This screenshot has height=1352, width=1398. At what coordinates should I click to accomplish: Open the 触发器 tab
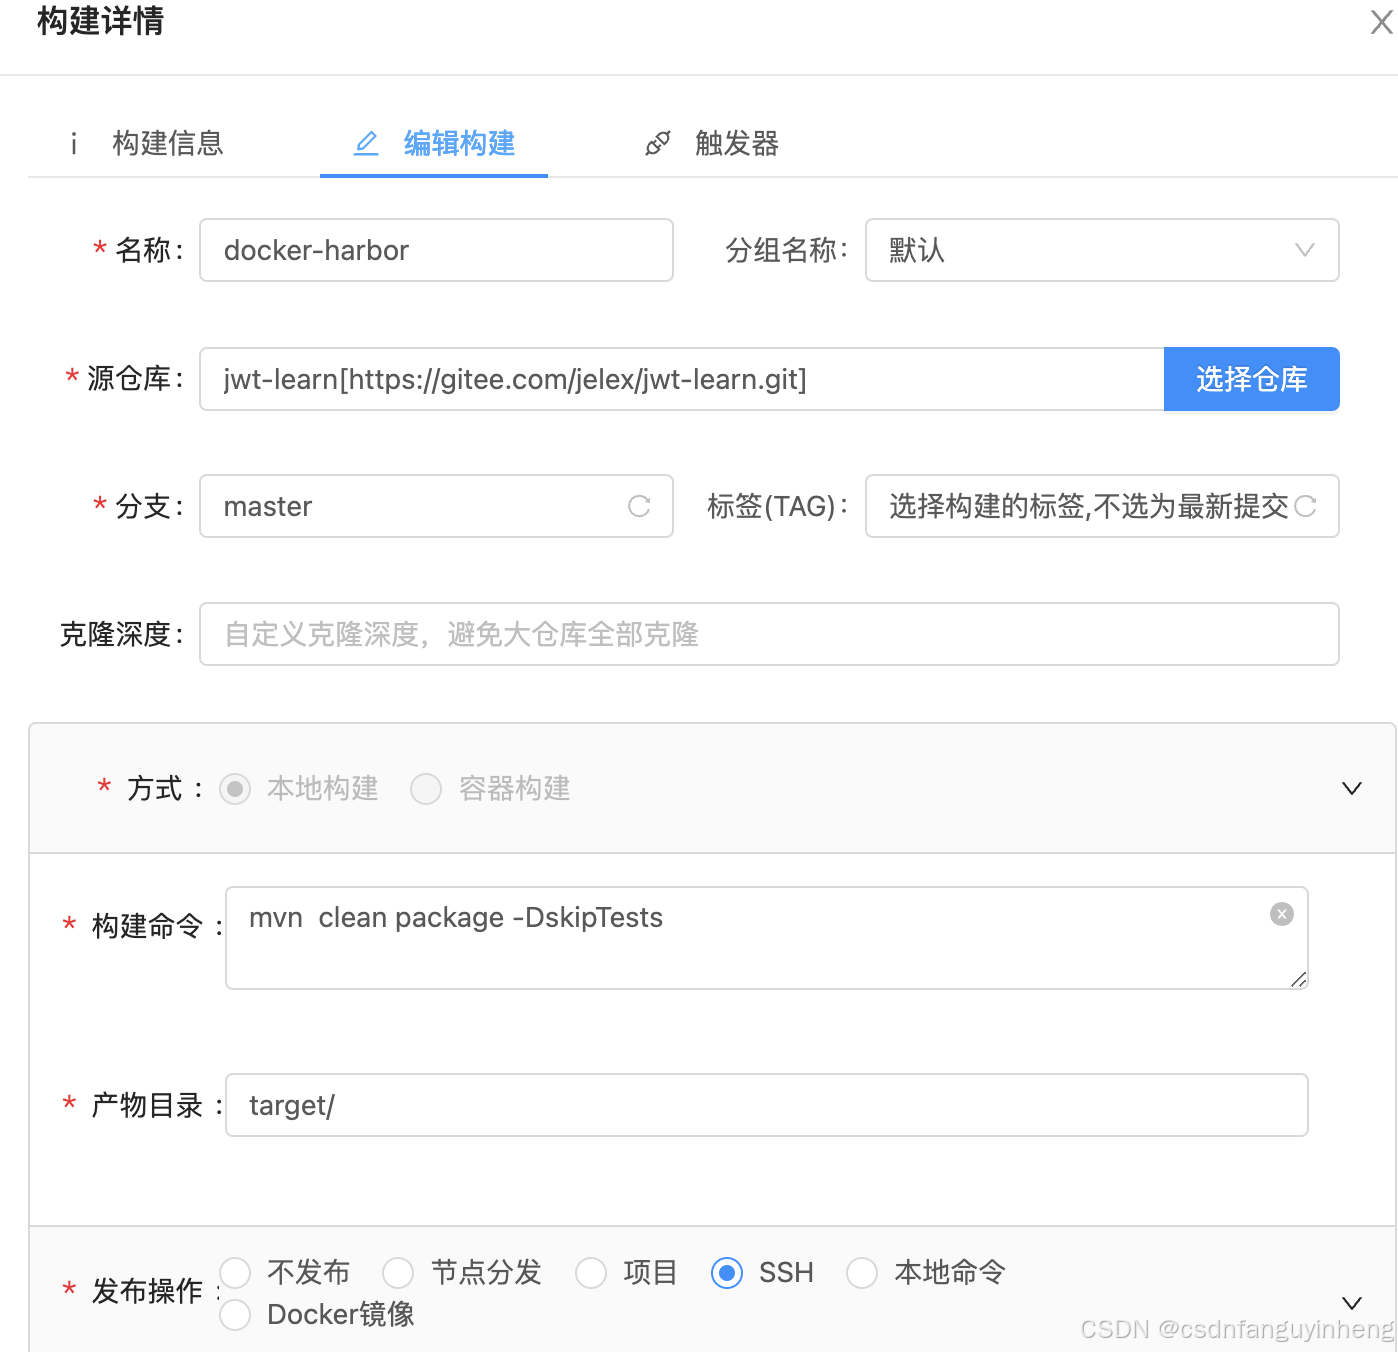[712, 144]
